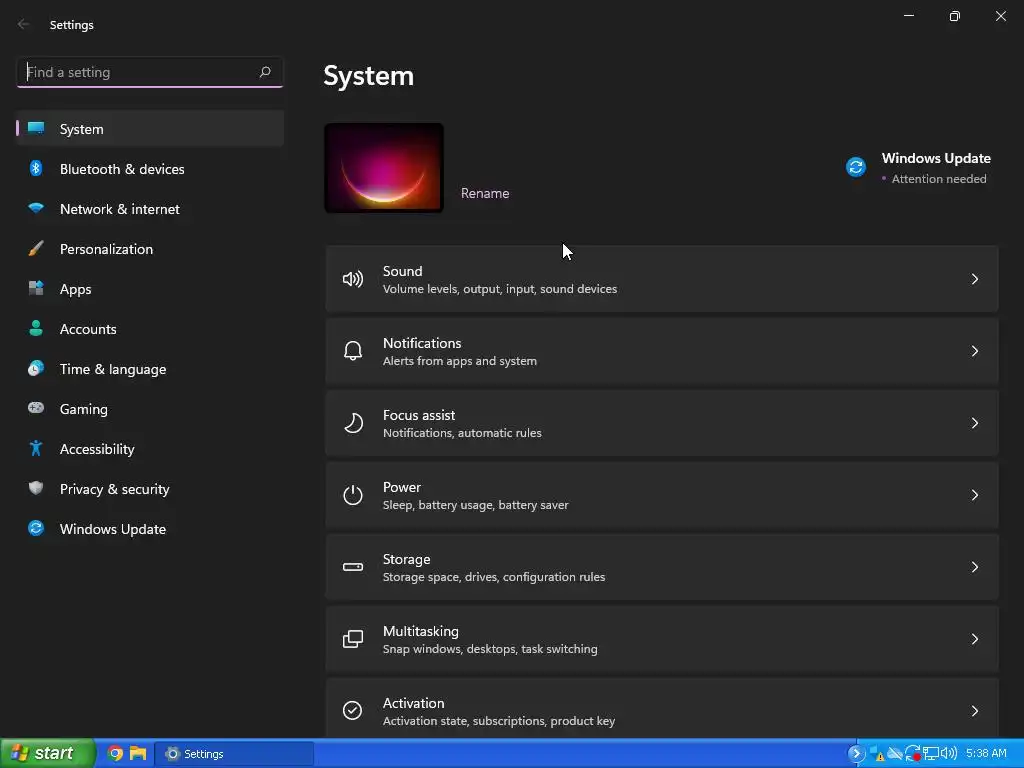Click the drive icon in the Storage row
1024x768 pixels.
[x=353, y=567]
